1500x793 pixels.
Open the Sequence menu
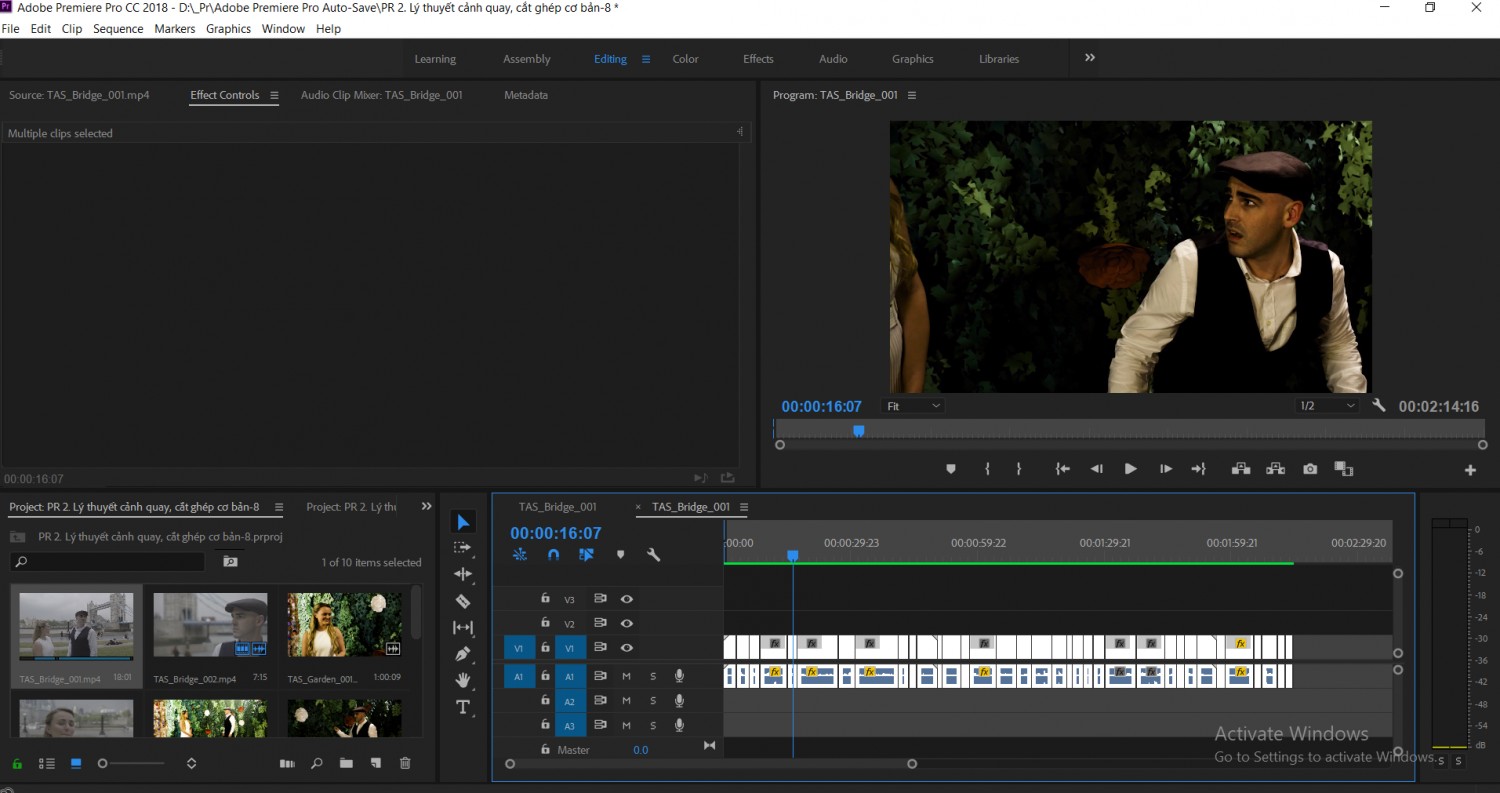tap(118, 29)
